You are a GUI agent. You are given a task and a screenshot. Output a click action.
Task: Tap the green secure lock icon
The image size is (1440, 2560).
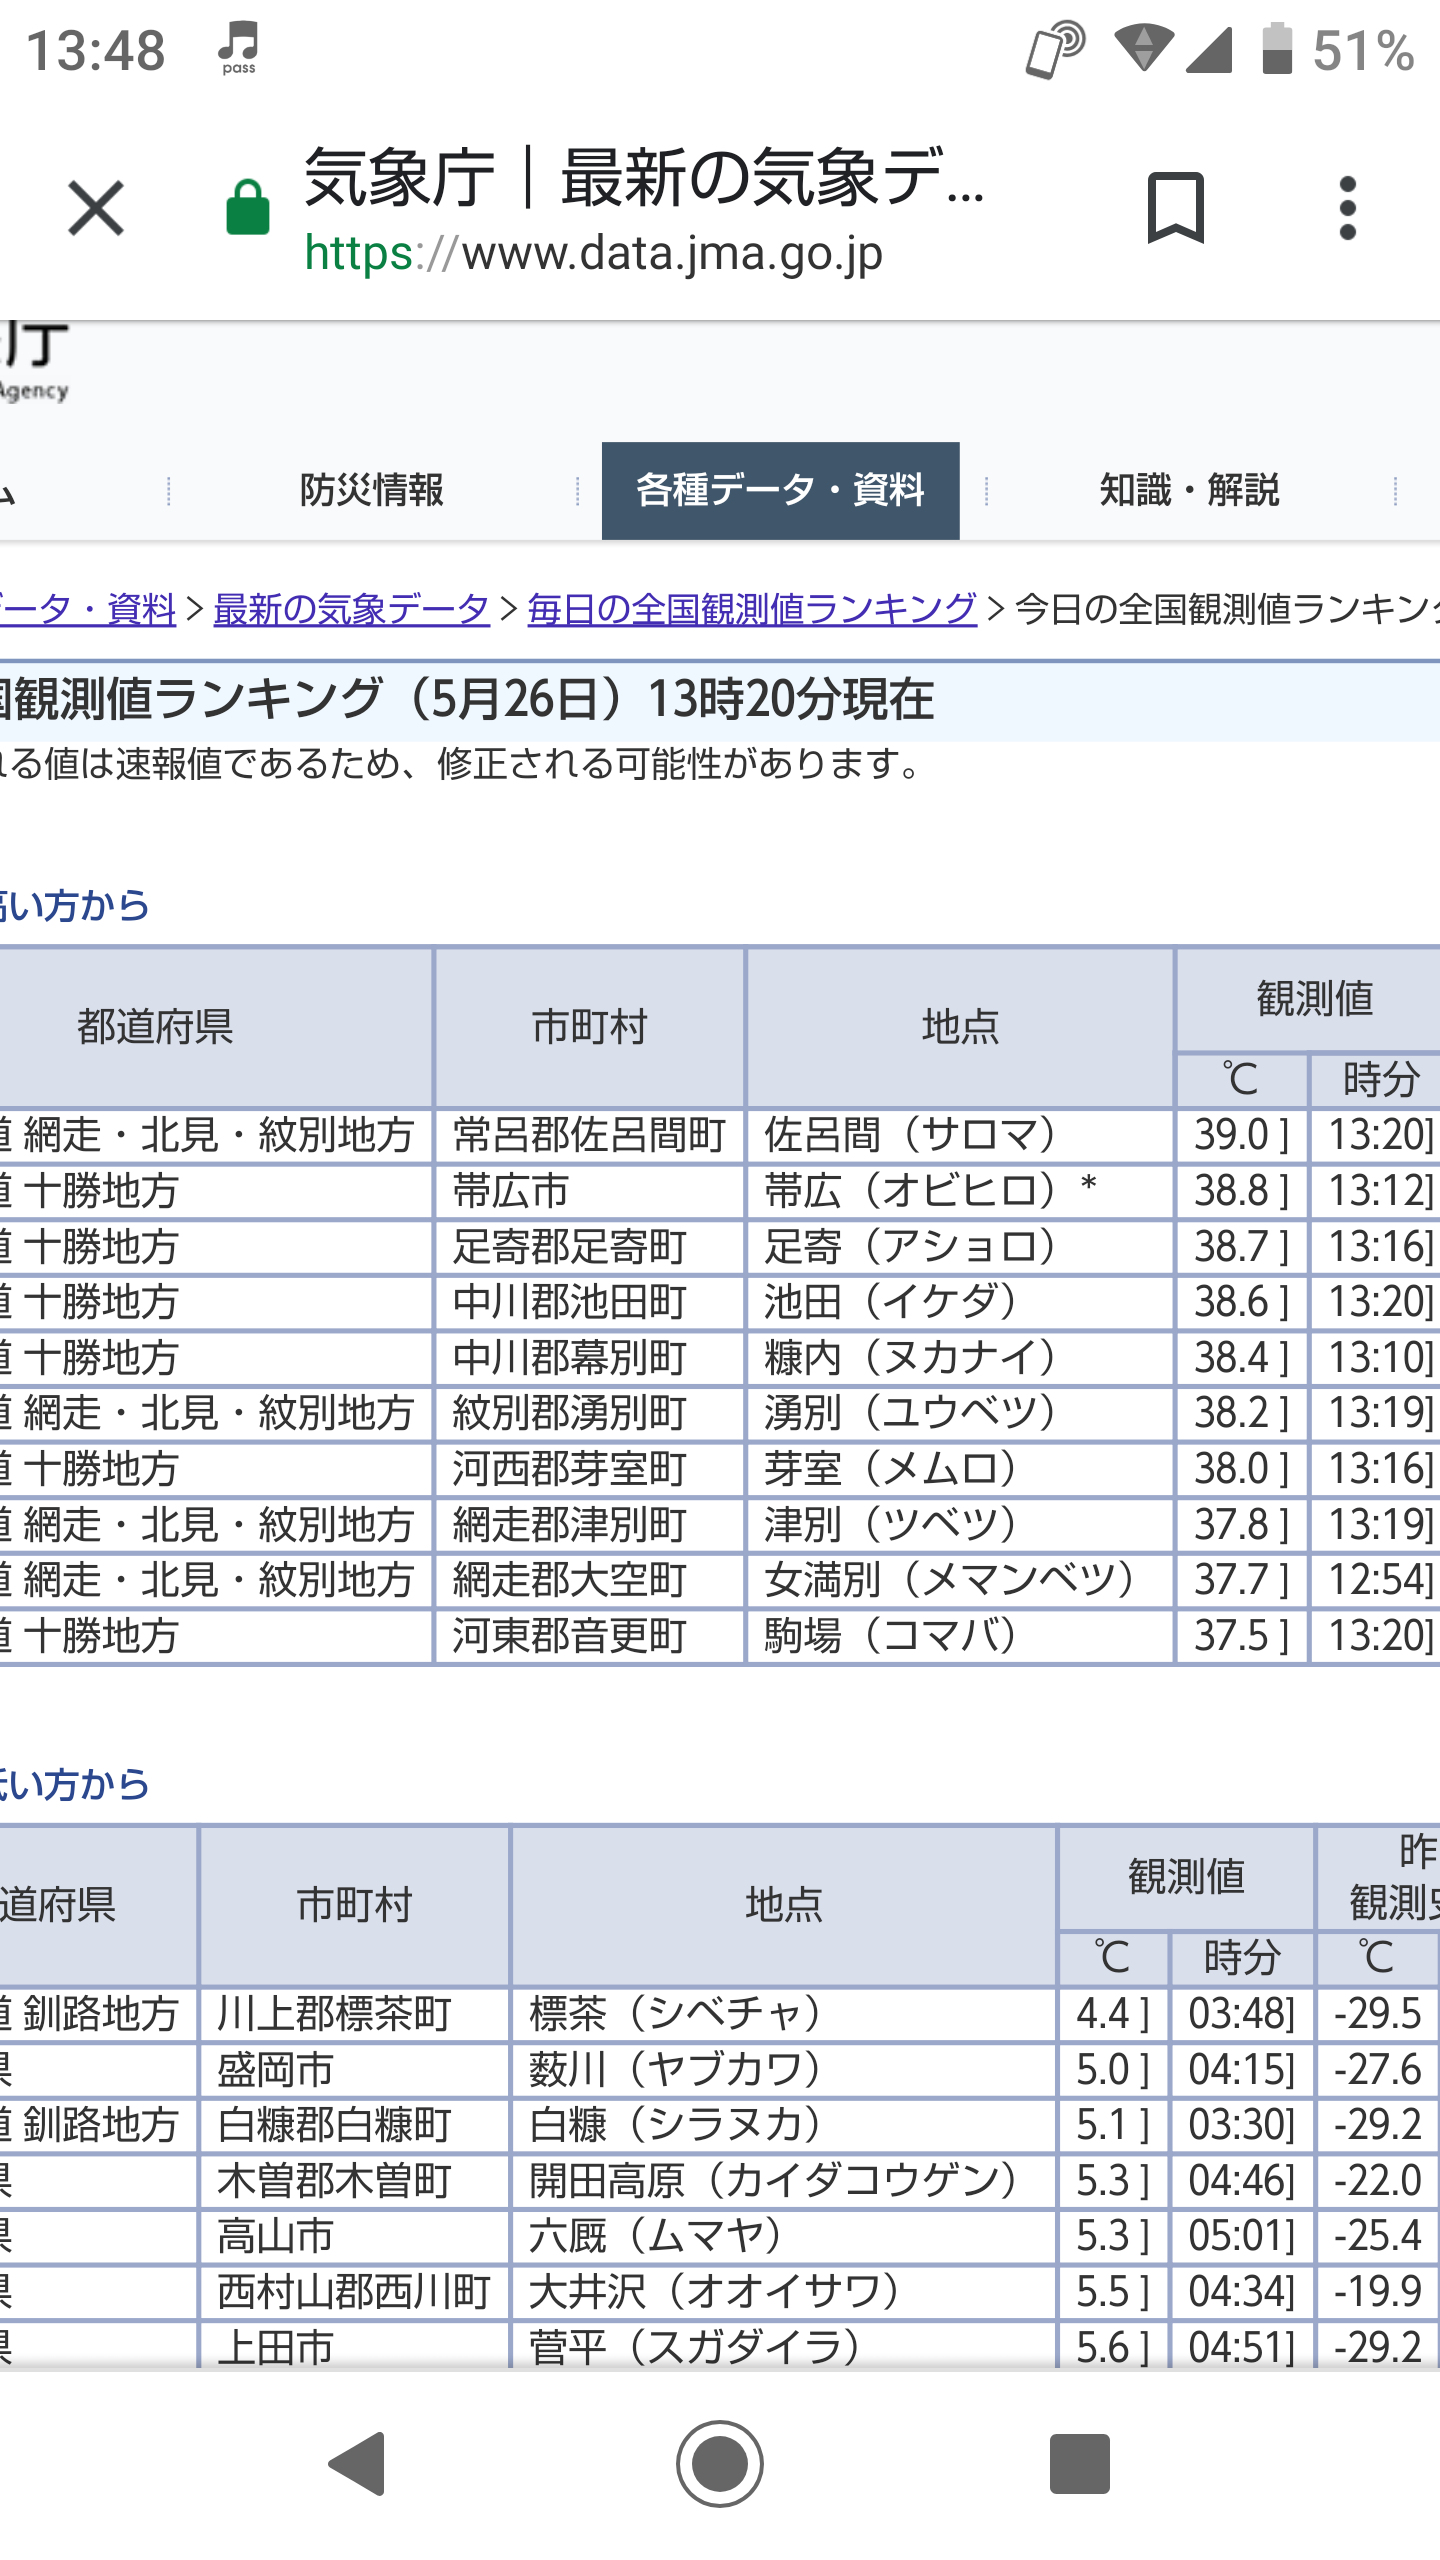(248, 208)
